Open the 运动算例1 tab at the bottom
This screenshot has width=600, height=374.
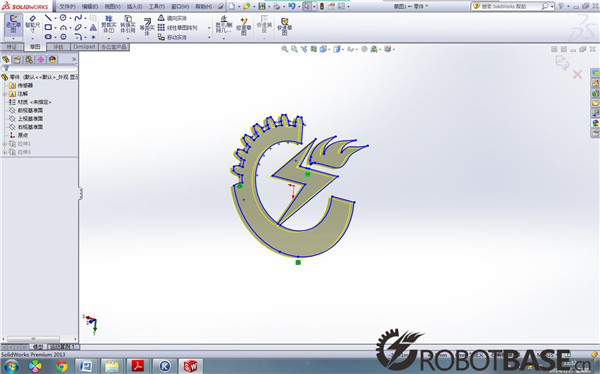(63, 347)
